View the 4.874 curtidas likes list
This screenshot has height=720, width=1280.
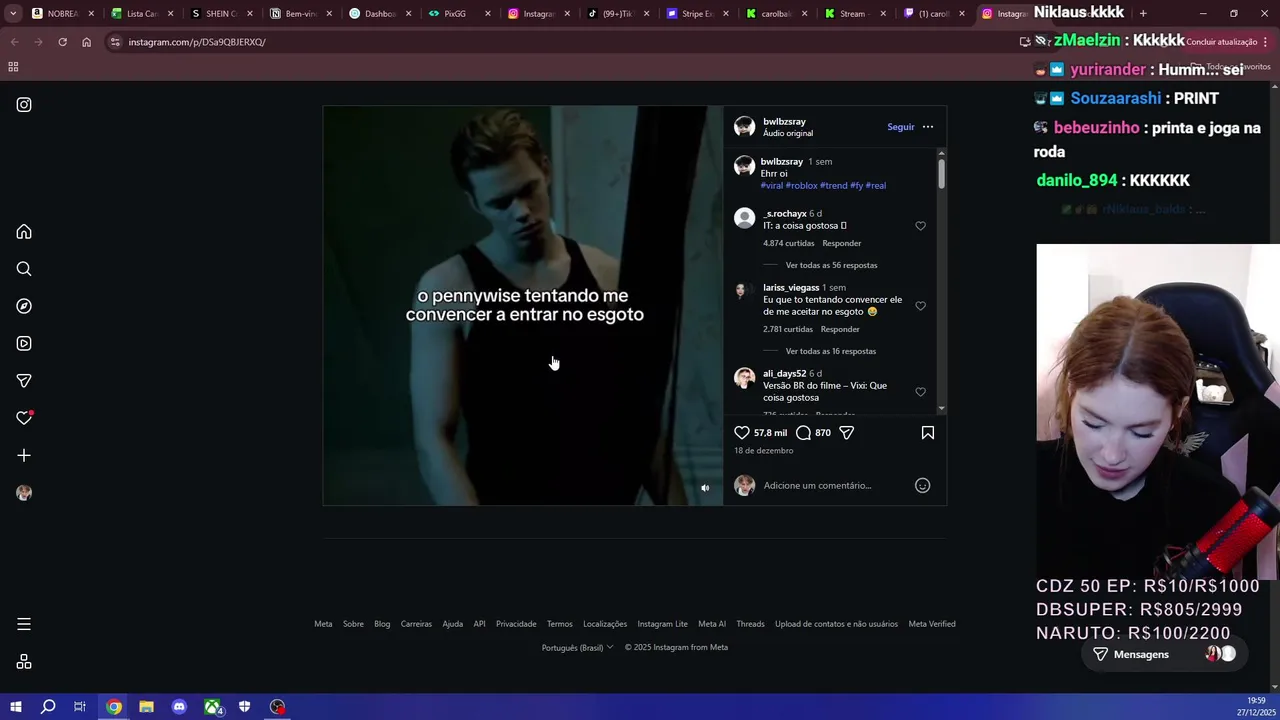tap(788, 243)
